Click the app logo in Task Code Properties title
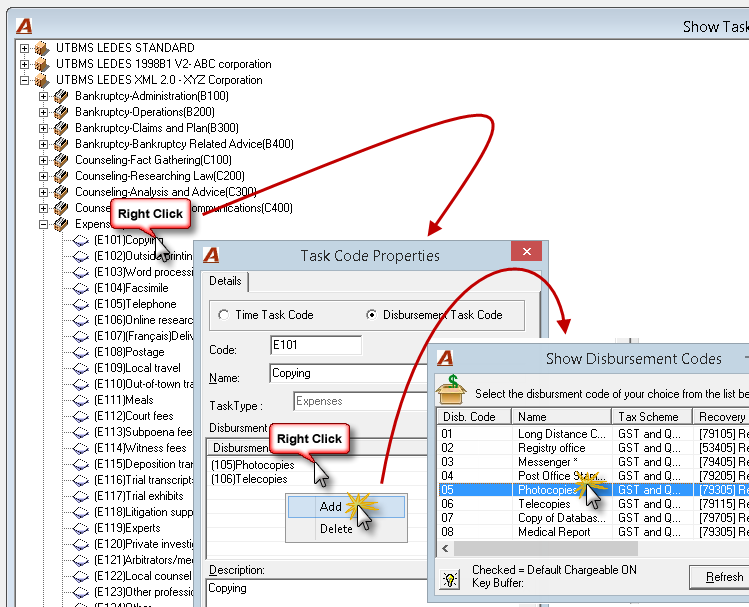Image resolution: width=749 pixels, height=607 pixels. coord(211,255)
